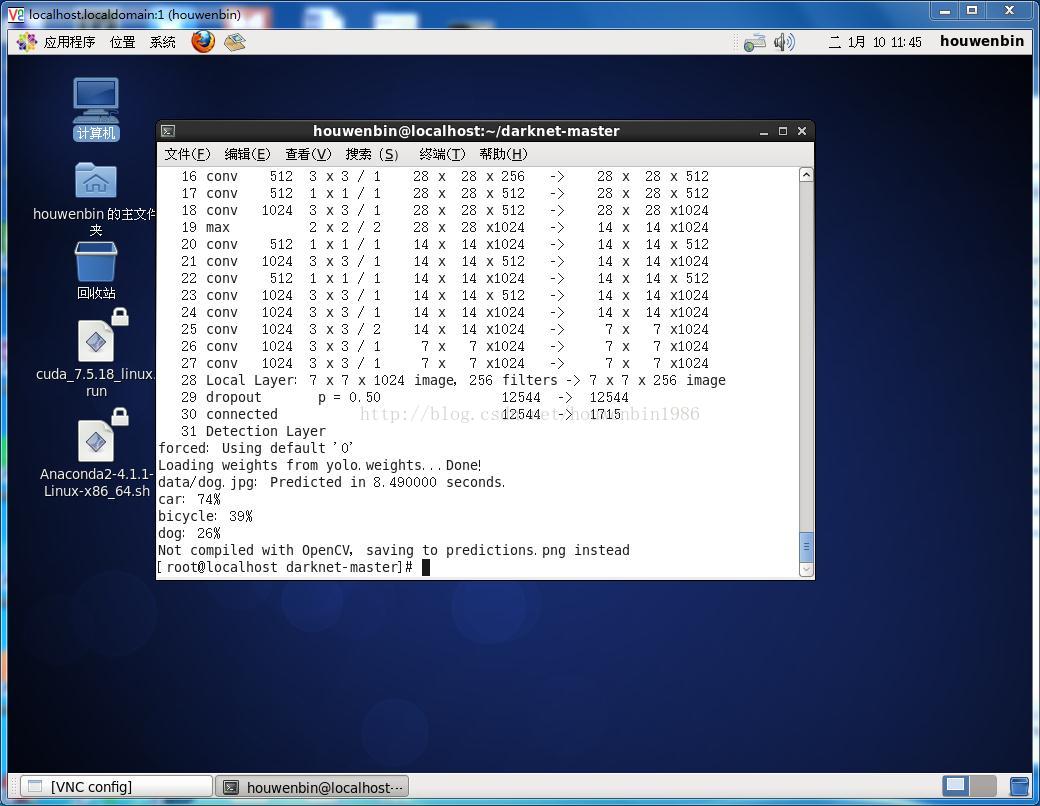Screen dimensions: 1040x806
Task: Switch to second workspace in pager
Action: (x=983, y=786)
